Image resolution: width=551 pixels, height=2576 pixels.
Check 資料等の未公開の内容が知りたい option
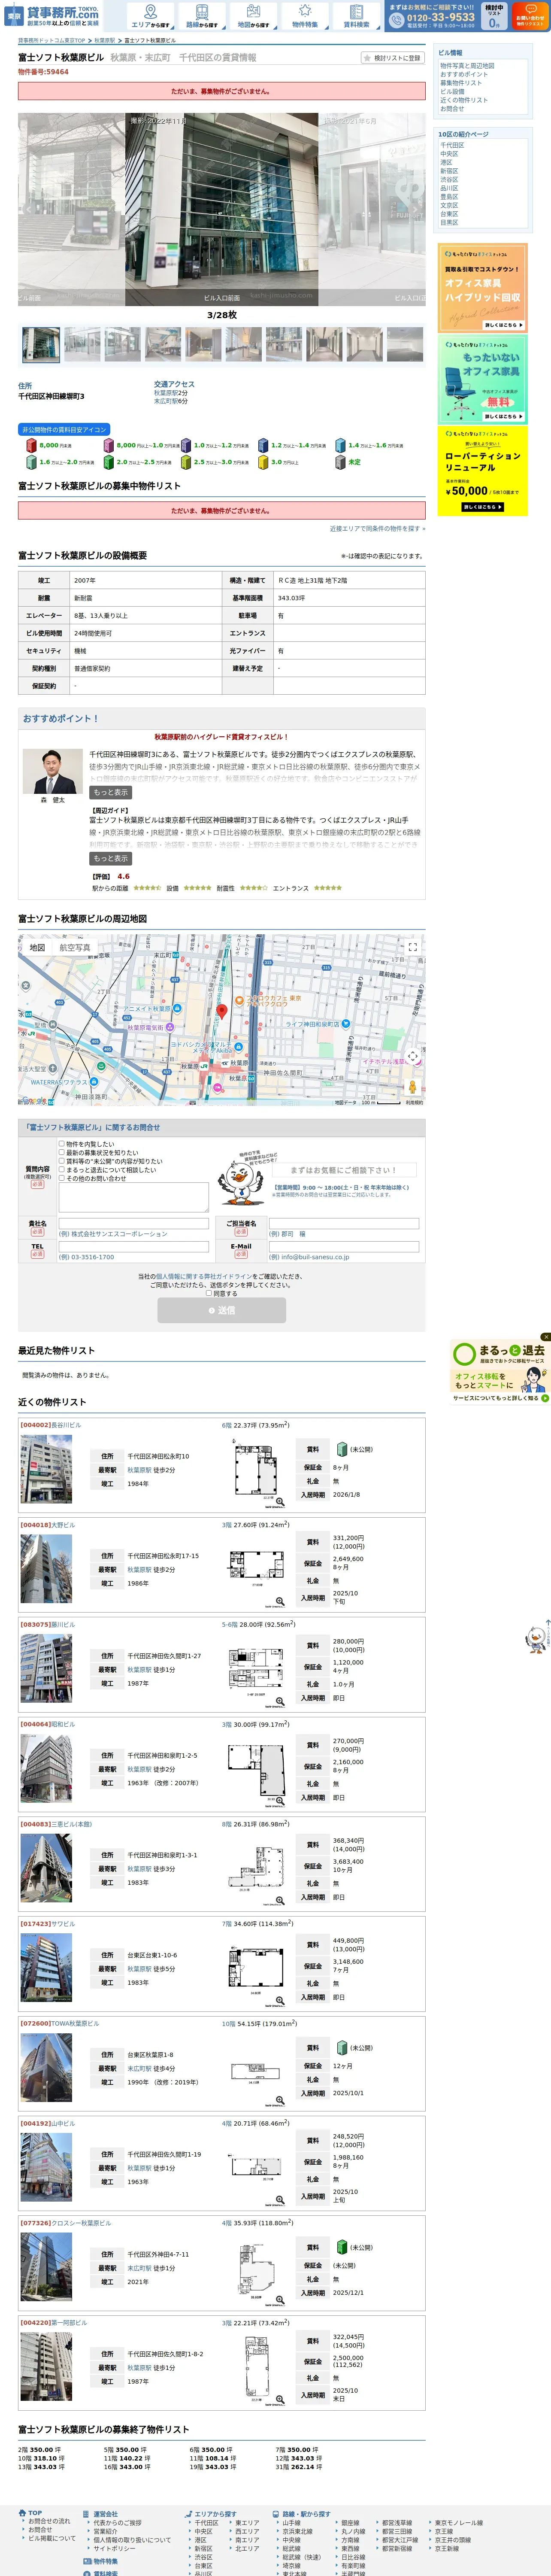coord(61,1161)
